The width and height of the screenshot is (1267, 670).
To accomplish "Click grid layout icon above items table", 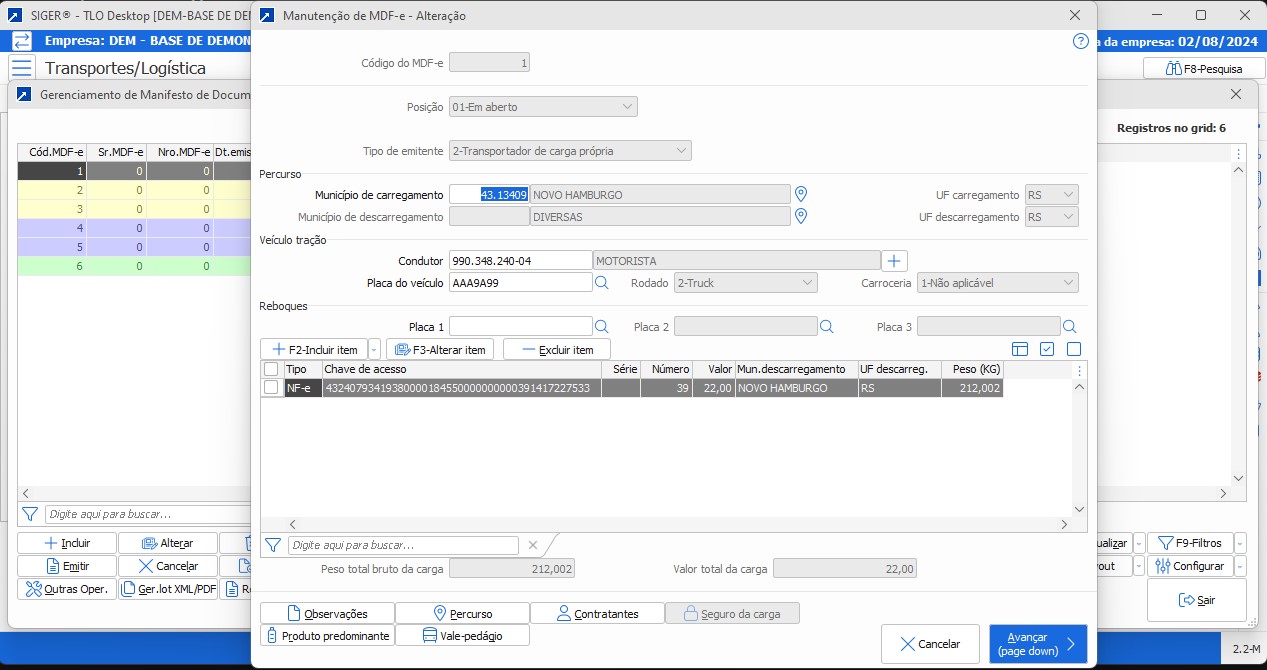I will click(x=1020, y=349).
